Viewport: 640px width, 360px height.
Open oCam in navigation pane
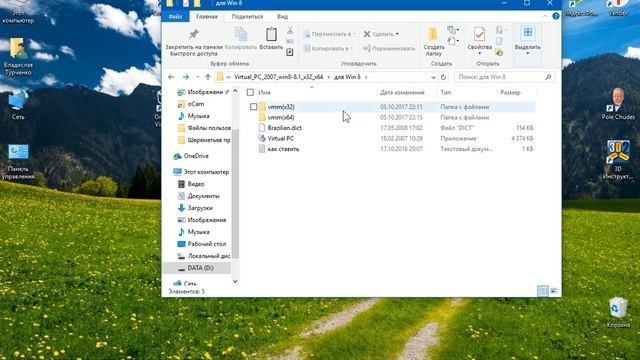pos(196,104)
